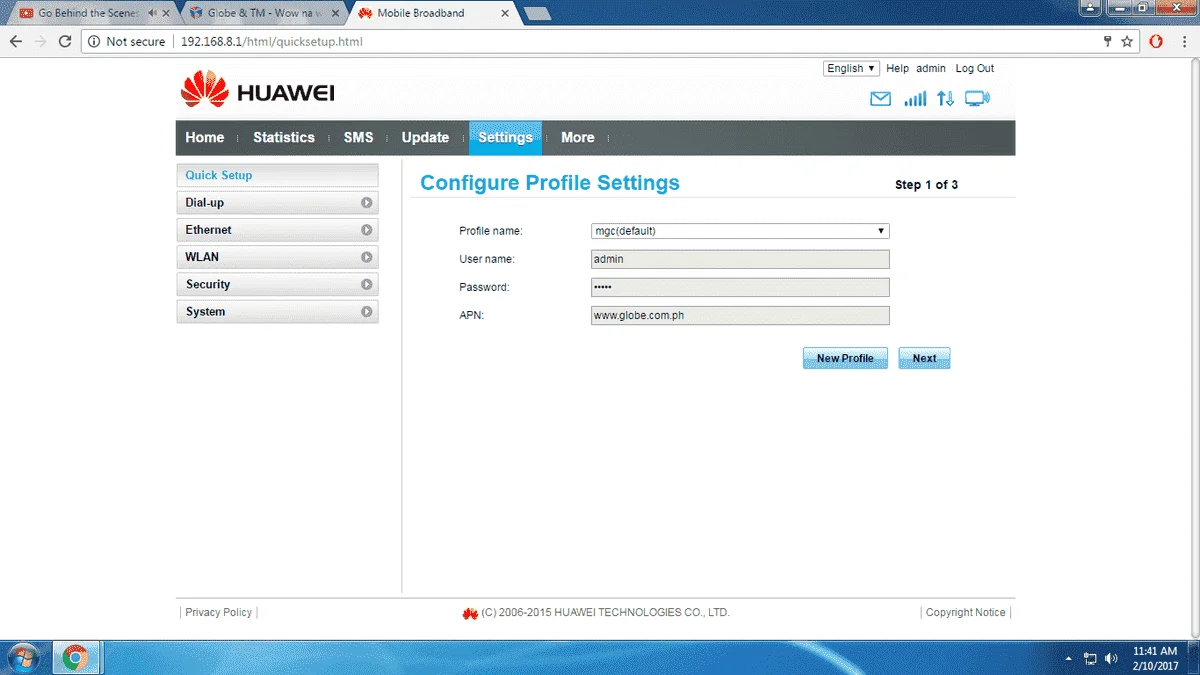
Task: Open Chrome's three-dot menu
Action: click(x=1184, y=42)
